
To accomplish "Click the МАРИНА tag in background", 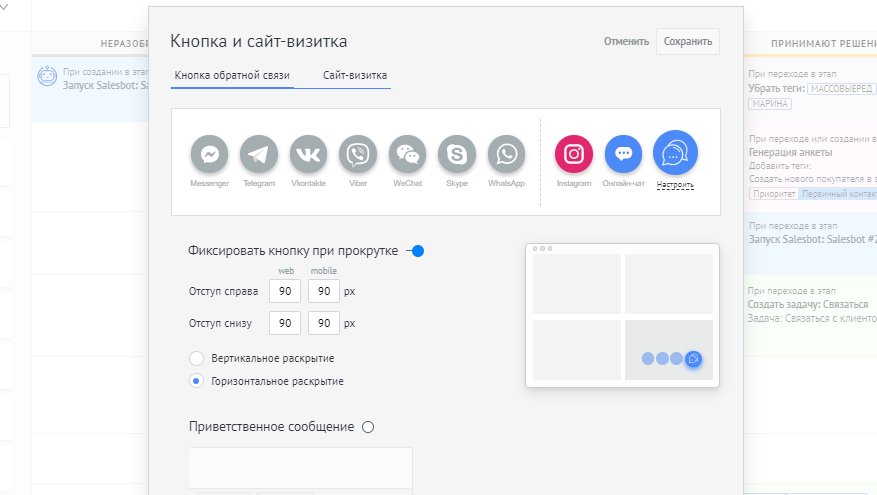I will tap(770, 103).
